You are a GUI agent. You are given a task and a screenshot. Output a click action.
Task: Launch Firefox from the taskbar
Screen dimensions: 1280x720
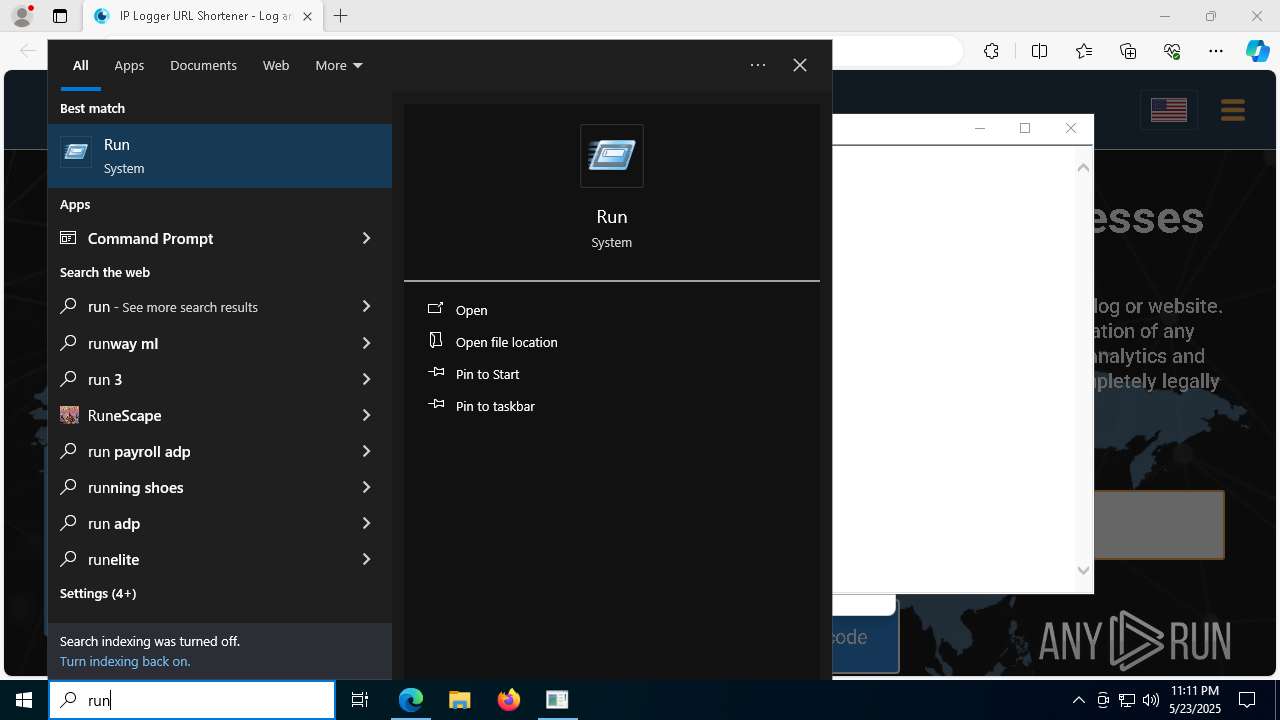click(508, 700)
